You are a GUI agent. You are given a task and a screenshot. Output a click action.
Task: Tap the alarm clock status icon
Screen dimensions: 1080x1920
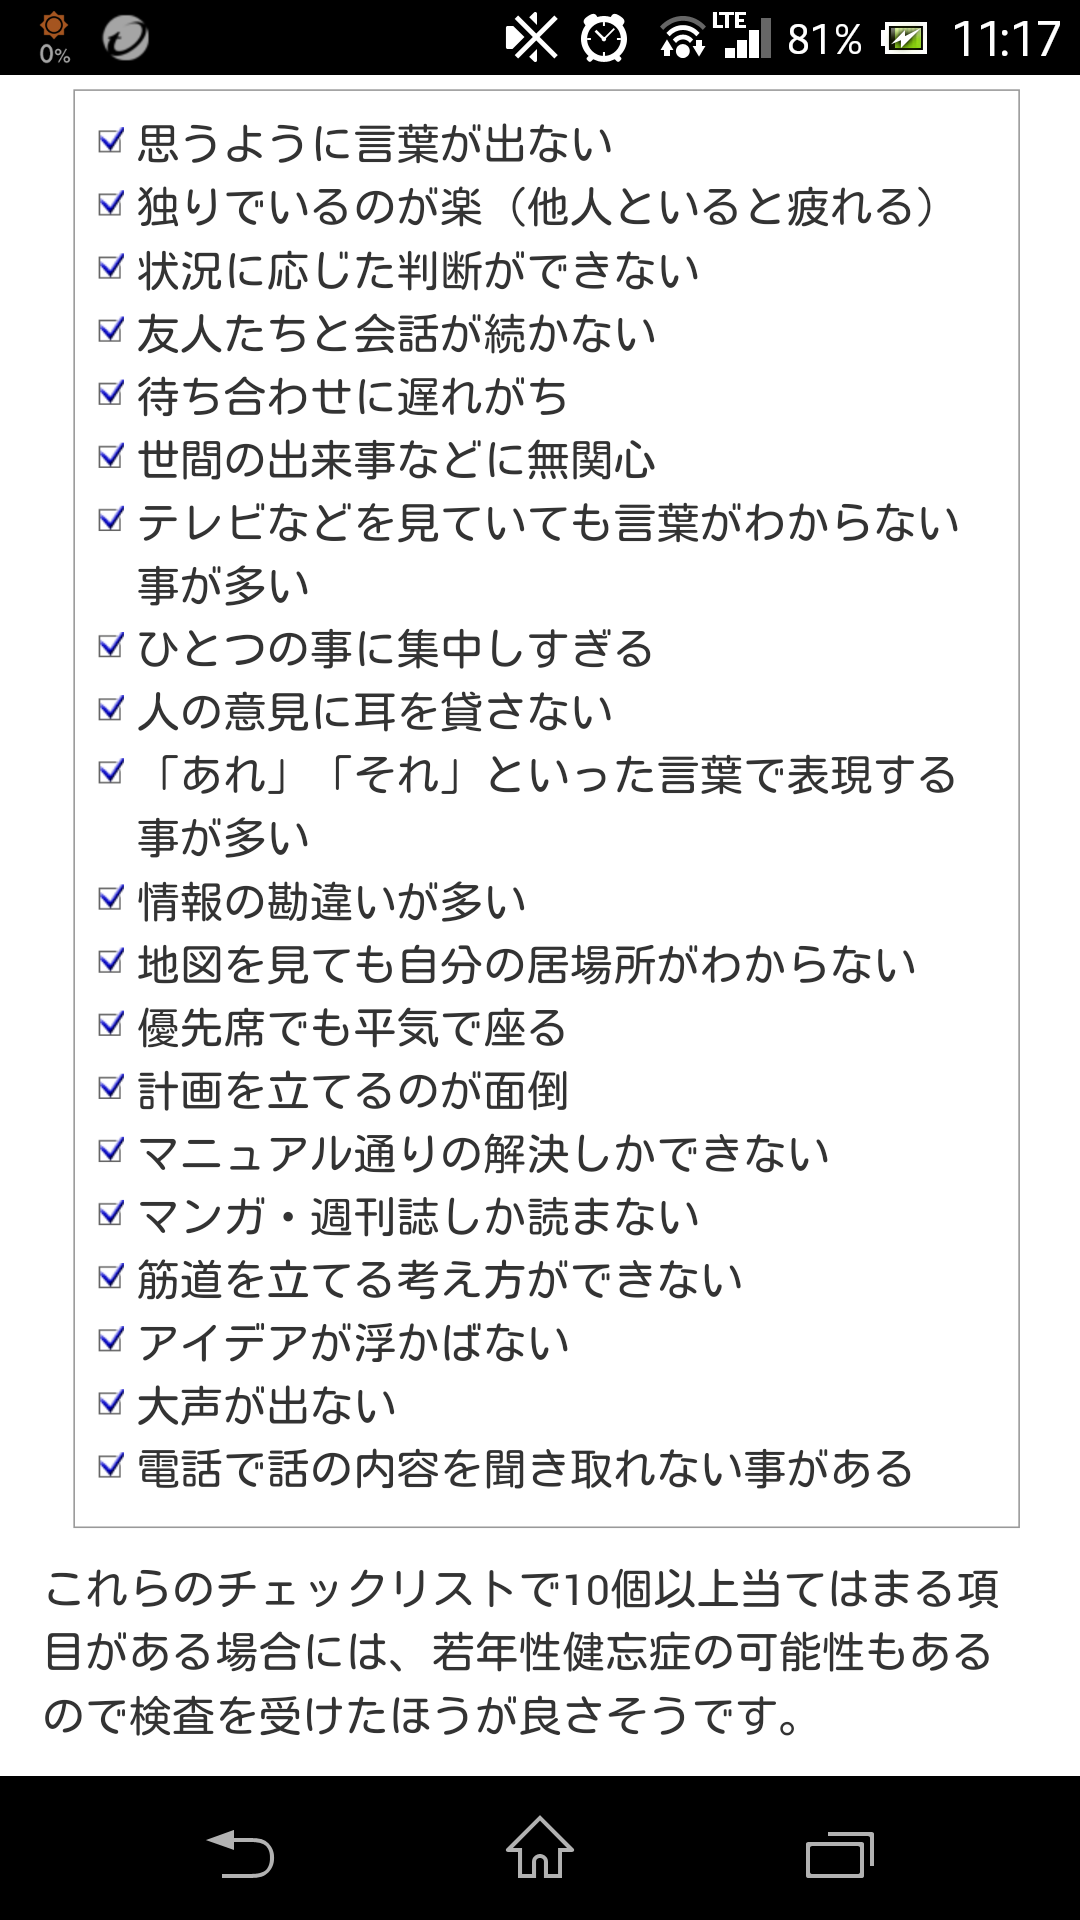[605, 39]
